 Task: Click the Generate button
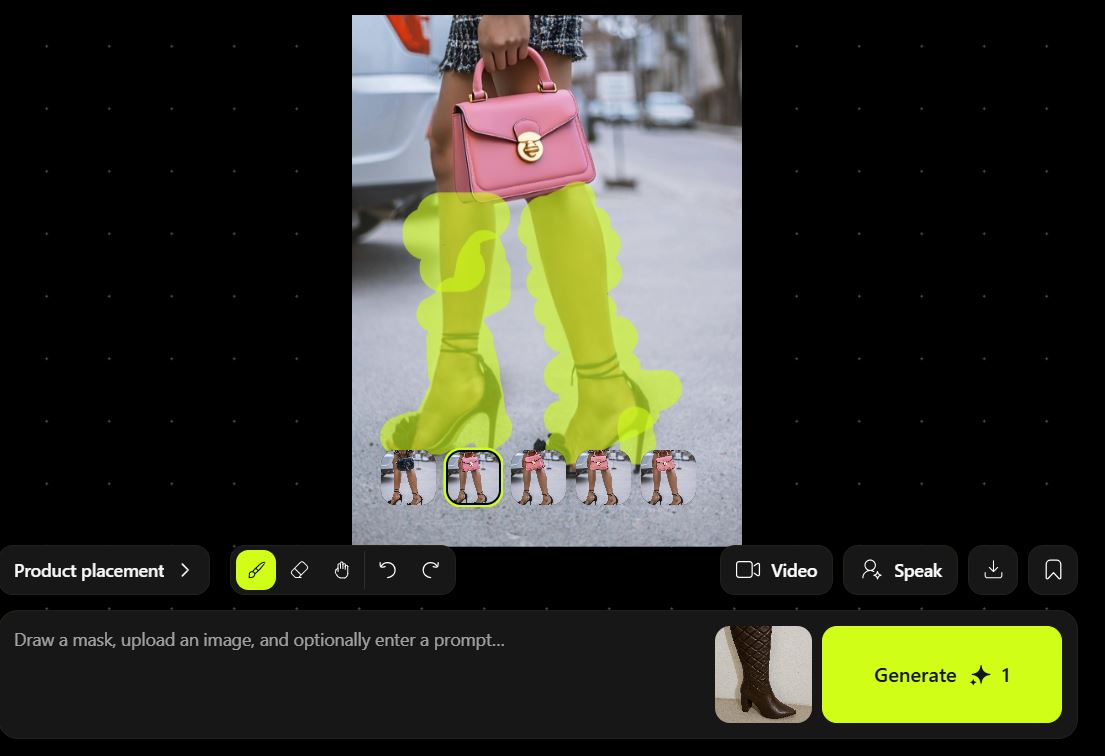942,674
